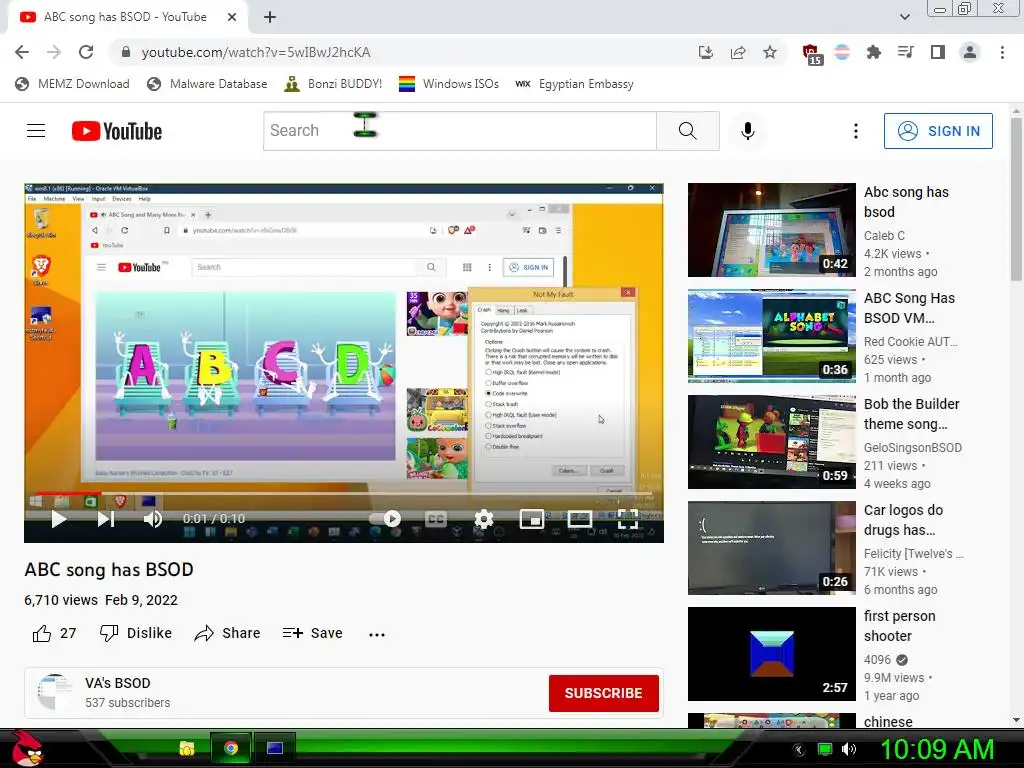Toggle closed captions CC button
1024x768 pixels.
[436, 519]
